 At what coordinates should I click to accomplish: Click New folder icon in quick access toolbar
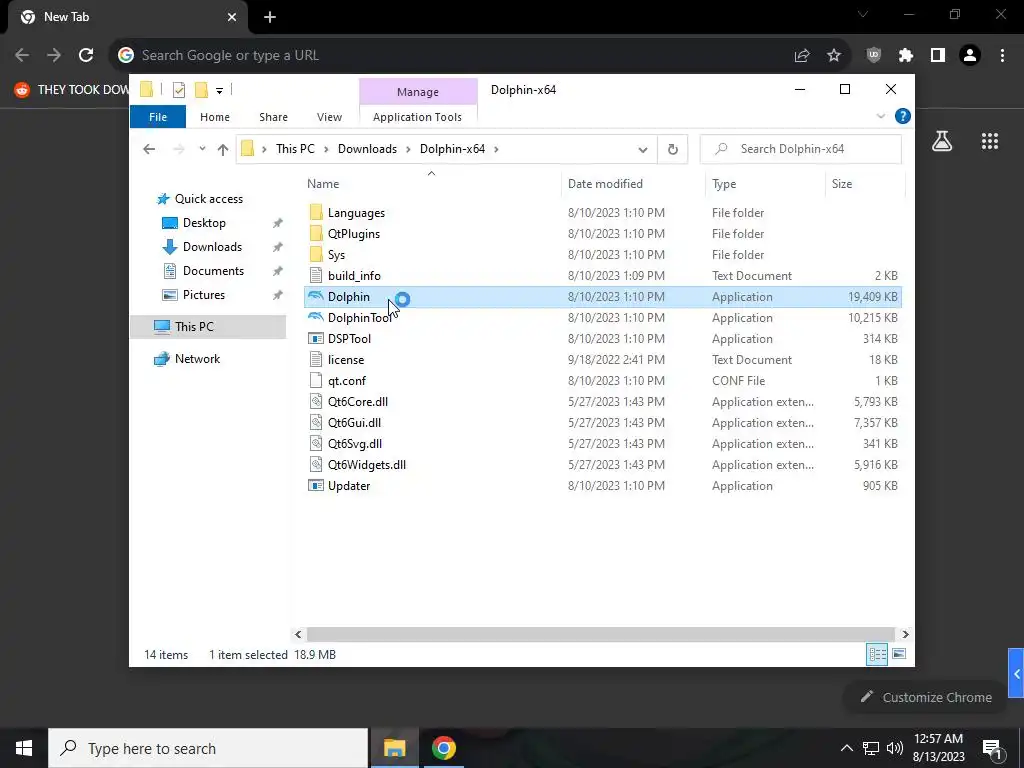click(x=202, y=89)
